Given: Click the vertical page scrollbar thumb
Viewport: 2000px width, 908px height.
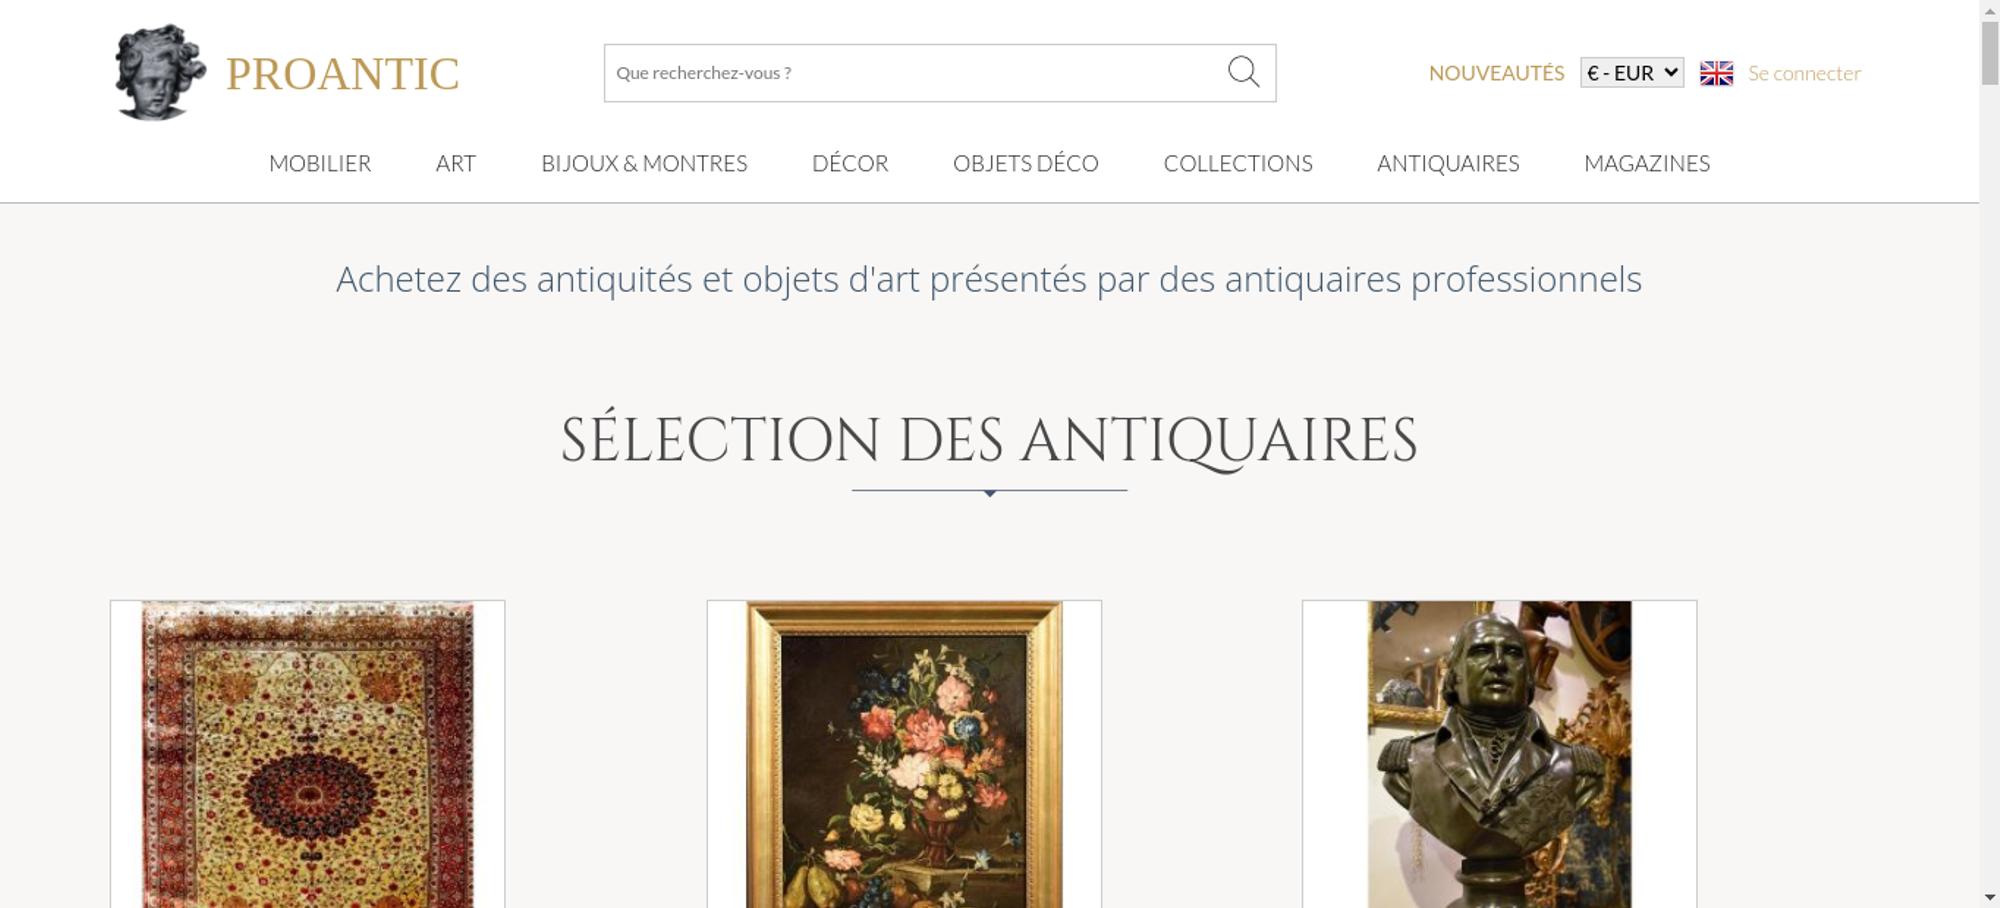Looking at the screenshot, I should click(x=1990, y=52).
